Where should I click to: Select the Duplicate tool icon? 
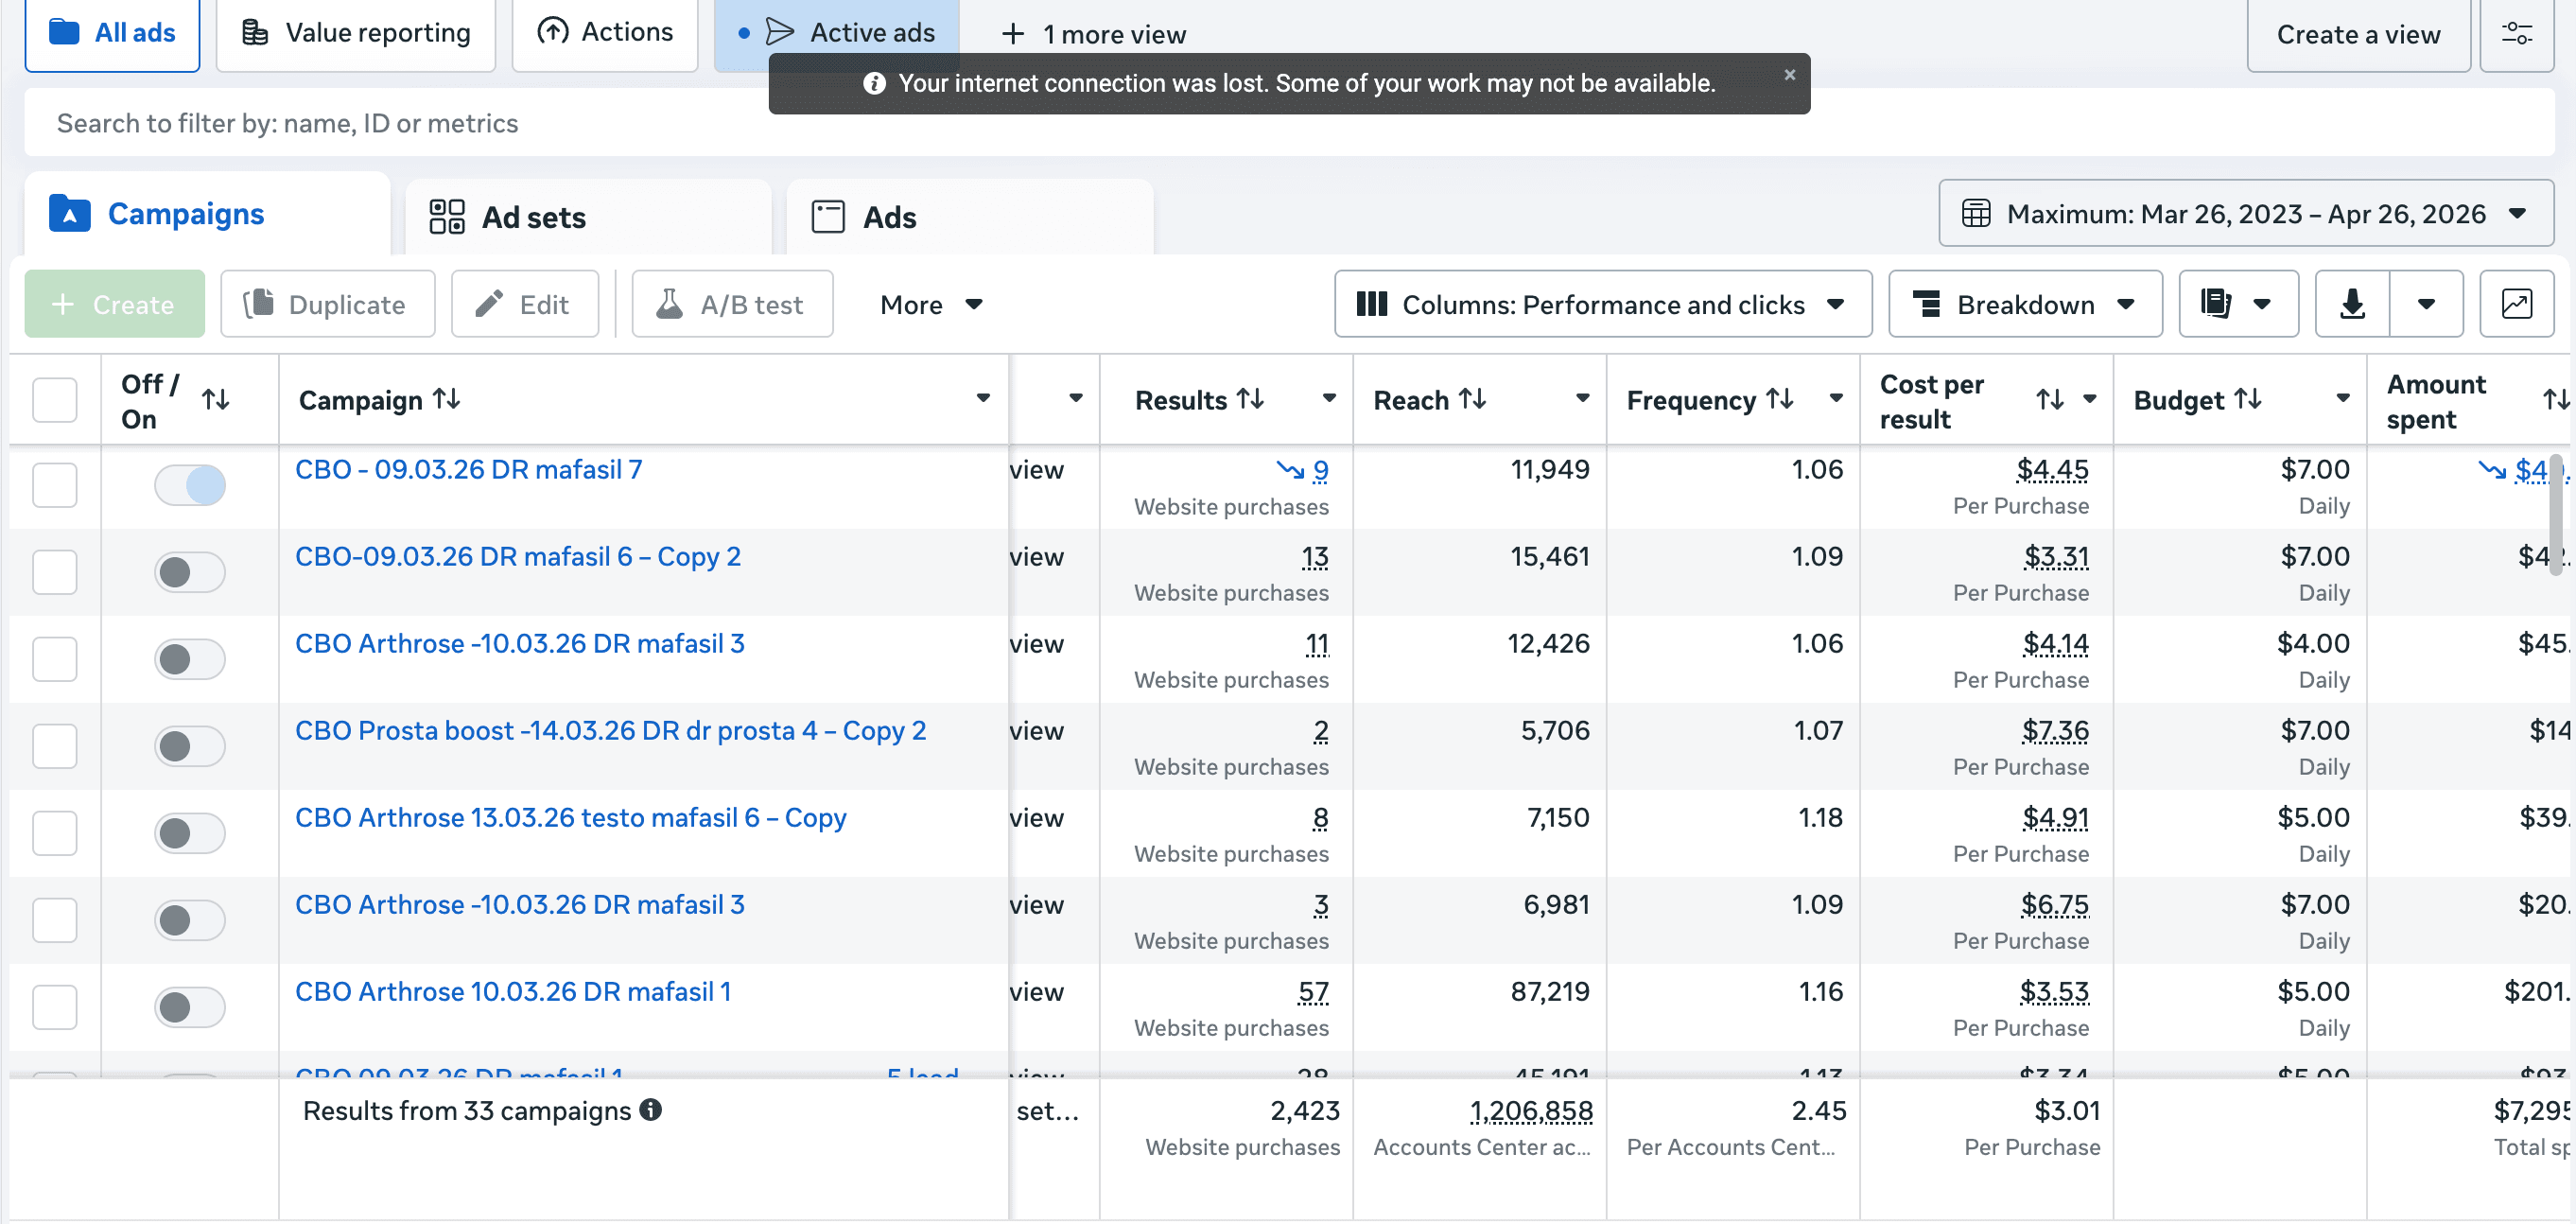point(260,303)
